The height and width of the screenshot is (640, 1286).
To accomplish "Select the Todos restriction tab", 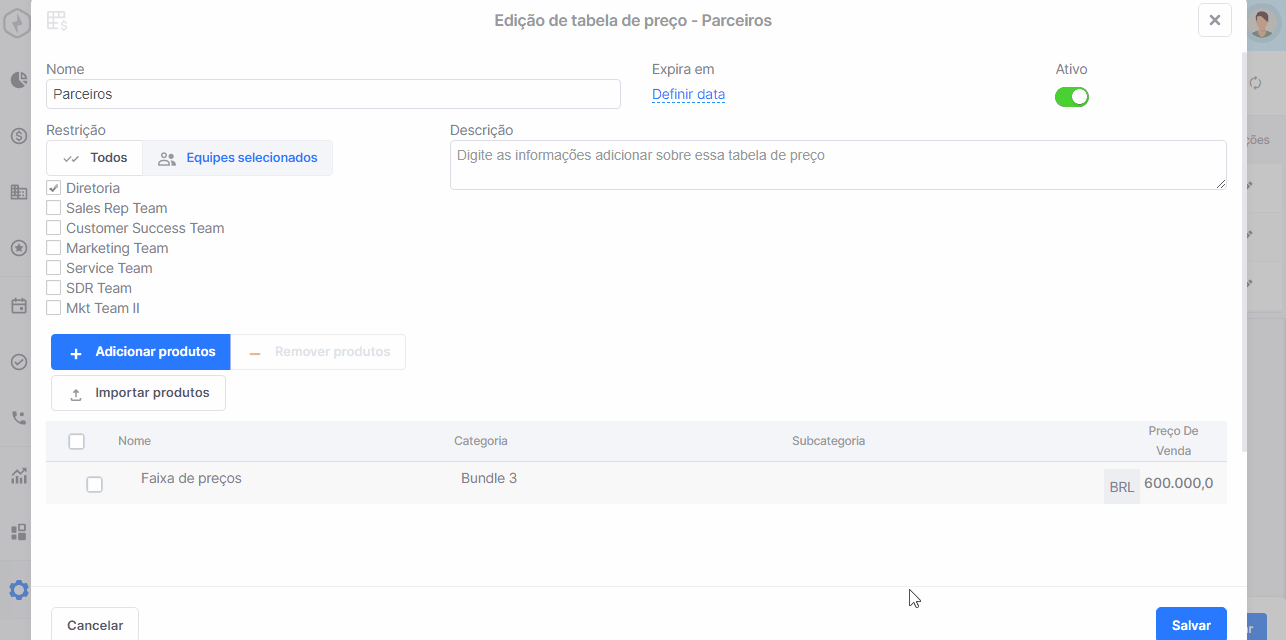I will point(95,158).
